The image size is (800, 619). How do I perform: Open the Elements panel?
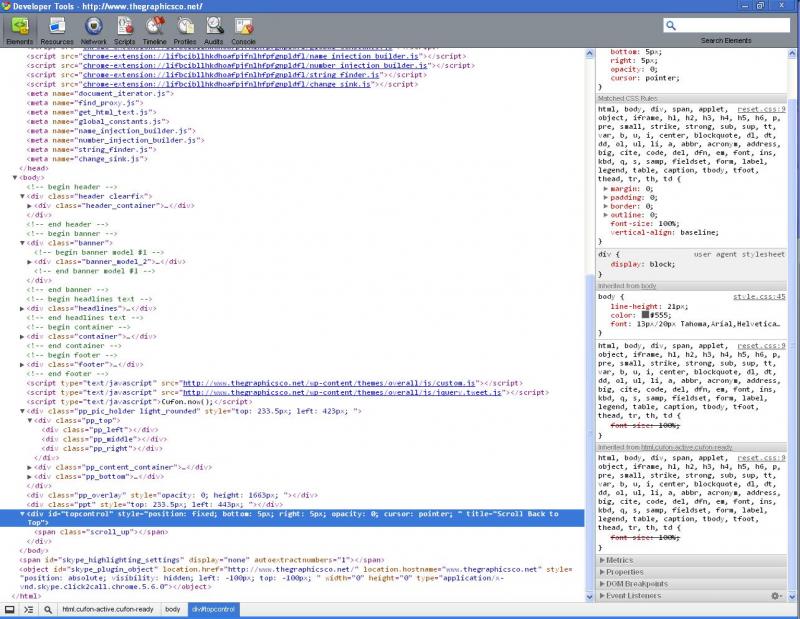[20, 31]
